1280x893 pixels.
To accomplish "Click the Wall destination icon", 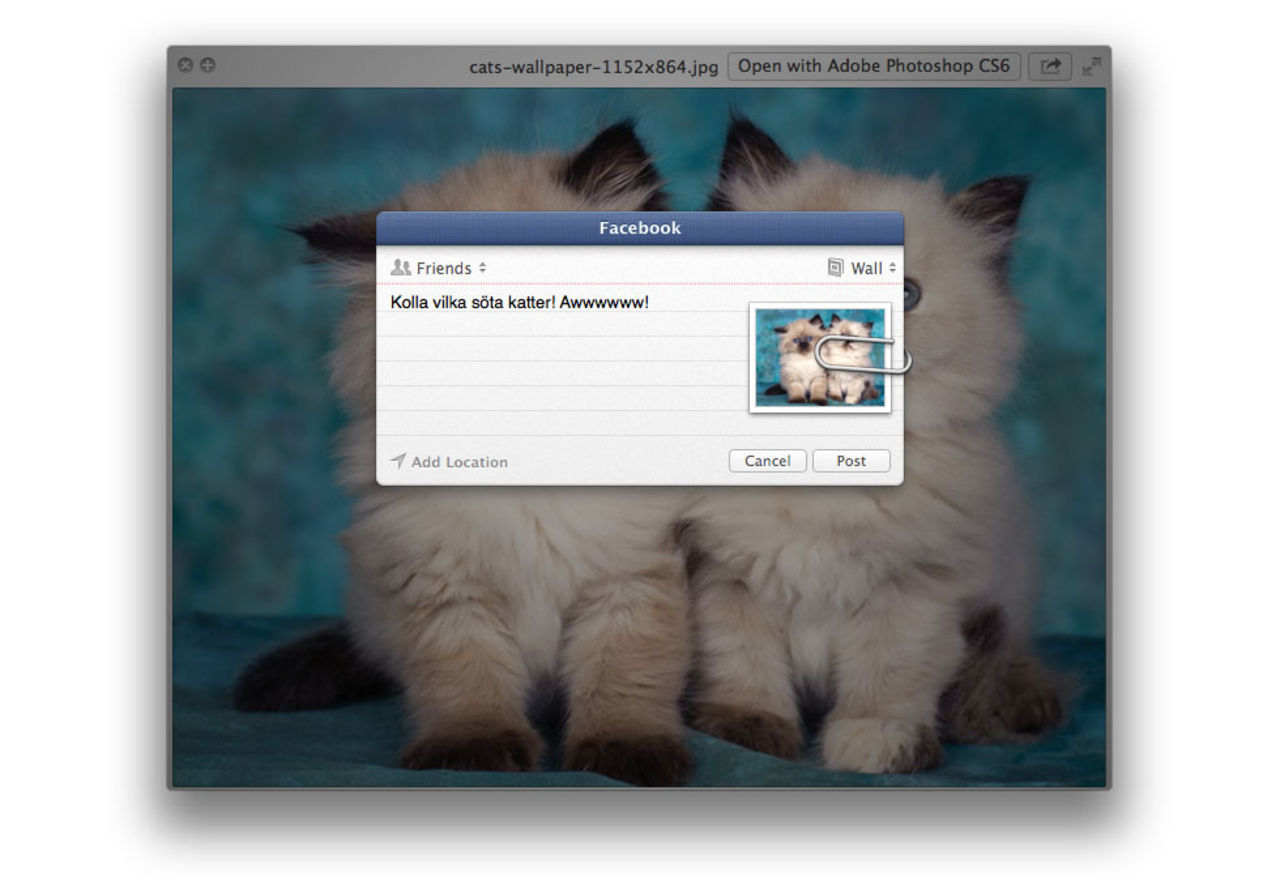I will click(x=833, y=267).
